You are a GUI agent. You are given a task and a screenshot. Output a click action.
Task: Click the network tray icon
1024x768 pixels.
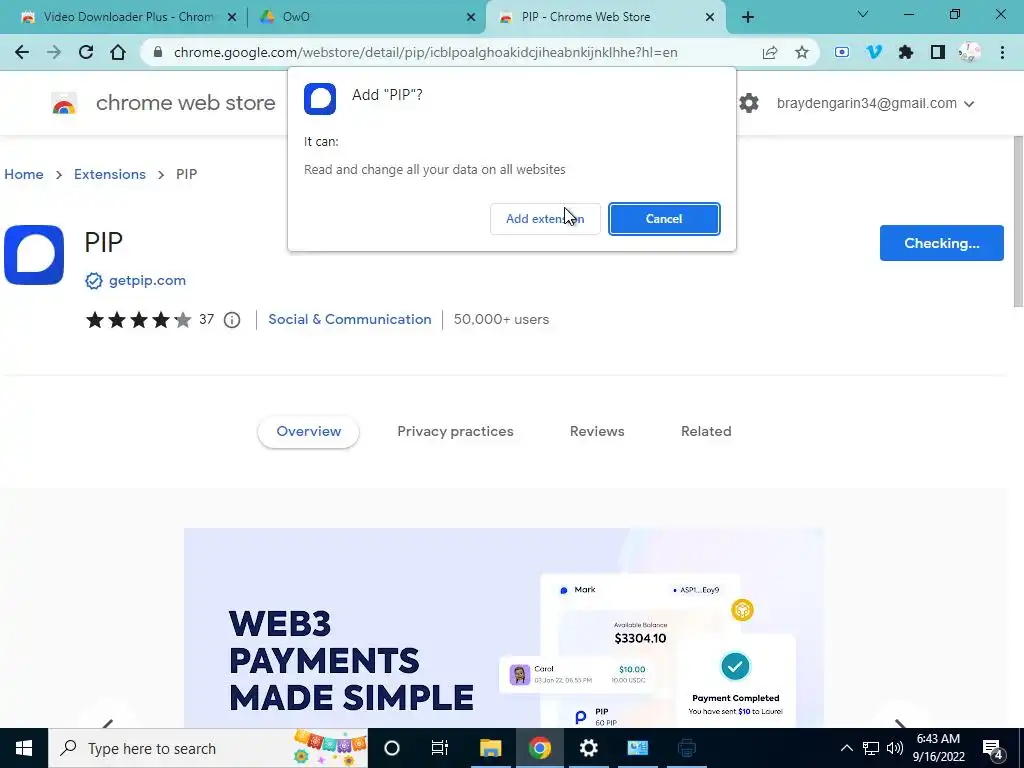pos(871,748)
